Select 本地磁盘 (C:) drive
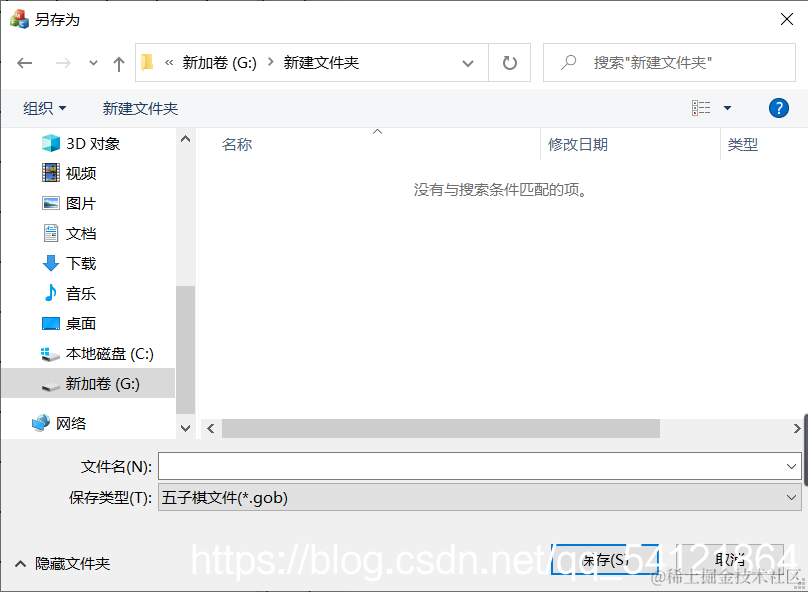This screenshot has width=808, height=592. (x=109, y=354)
